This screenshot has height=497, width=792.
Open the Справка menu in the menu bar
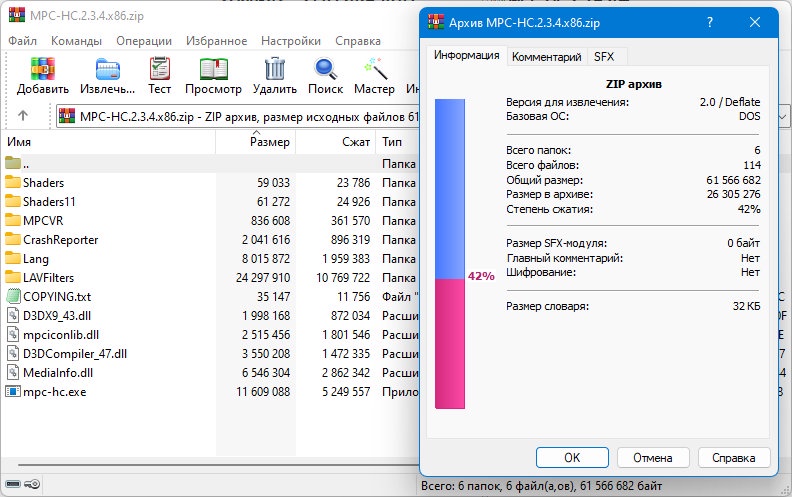click(x=358, y=41)
